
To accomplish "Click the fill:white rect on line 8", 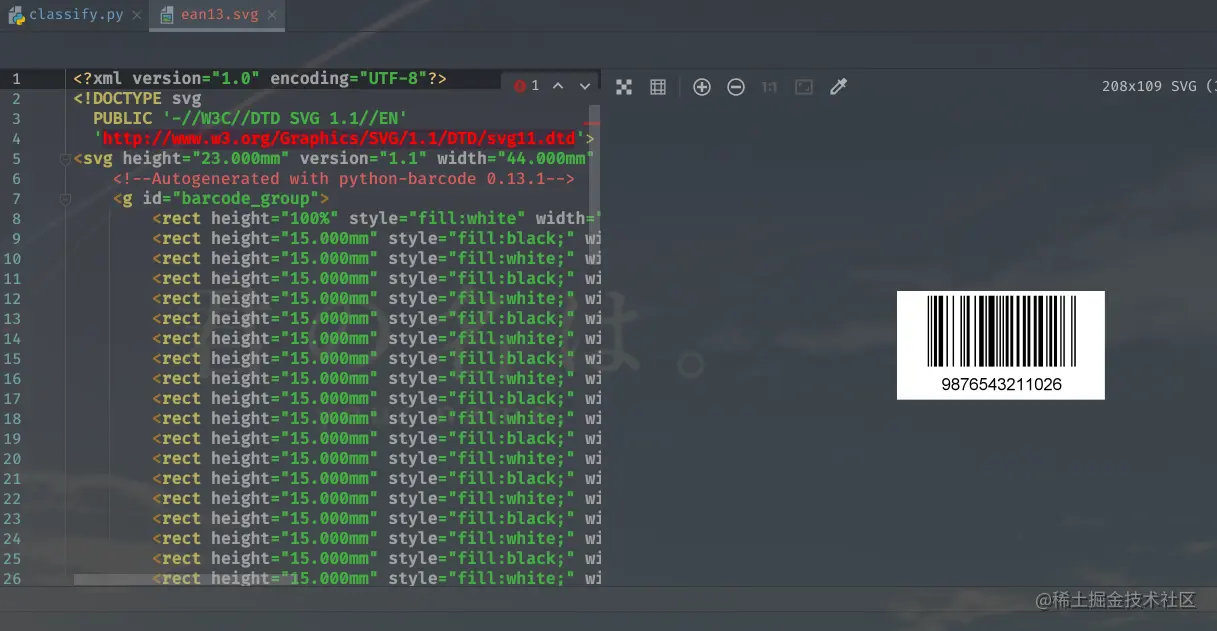I will (376, 219).
